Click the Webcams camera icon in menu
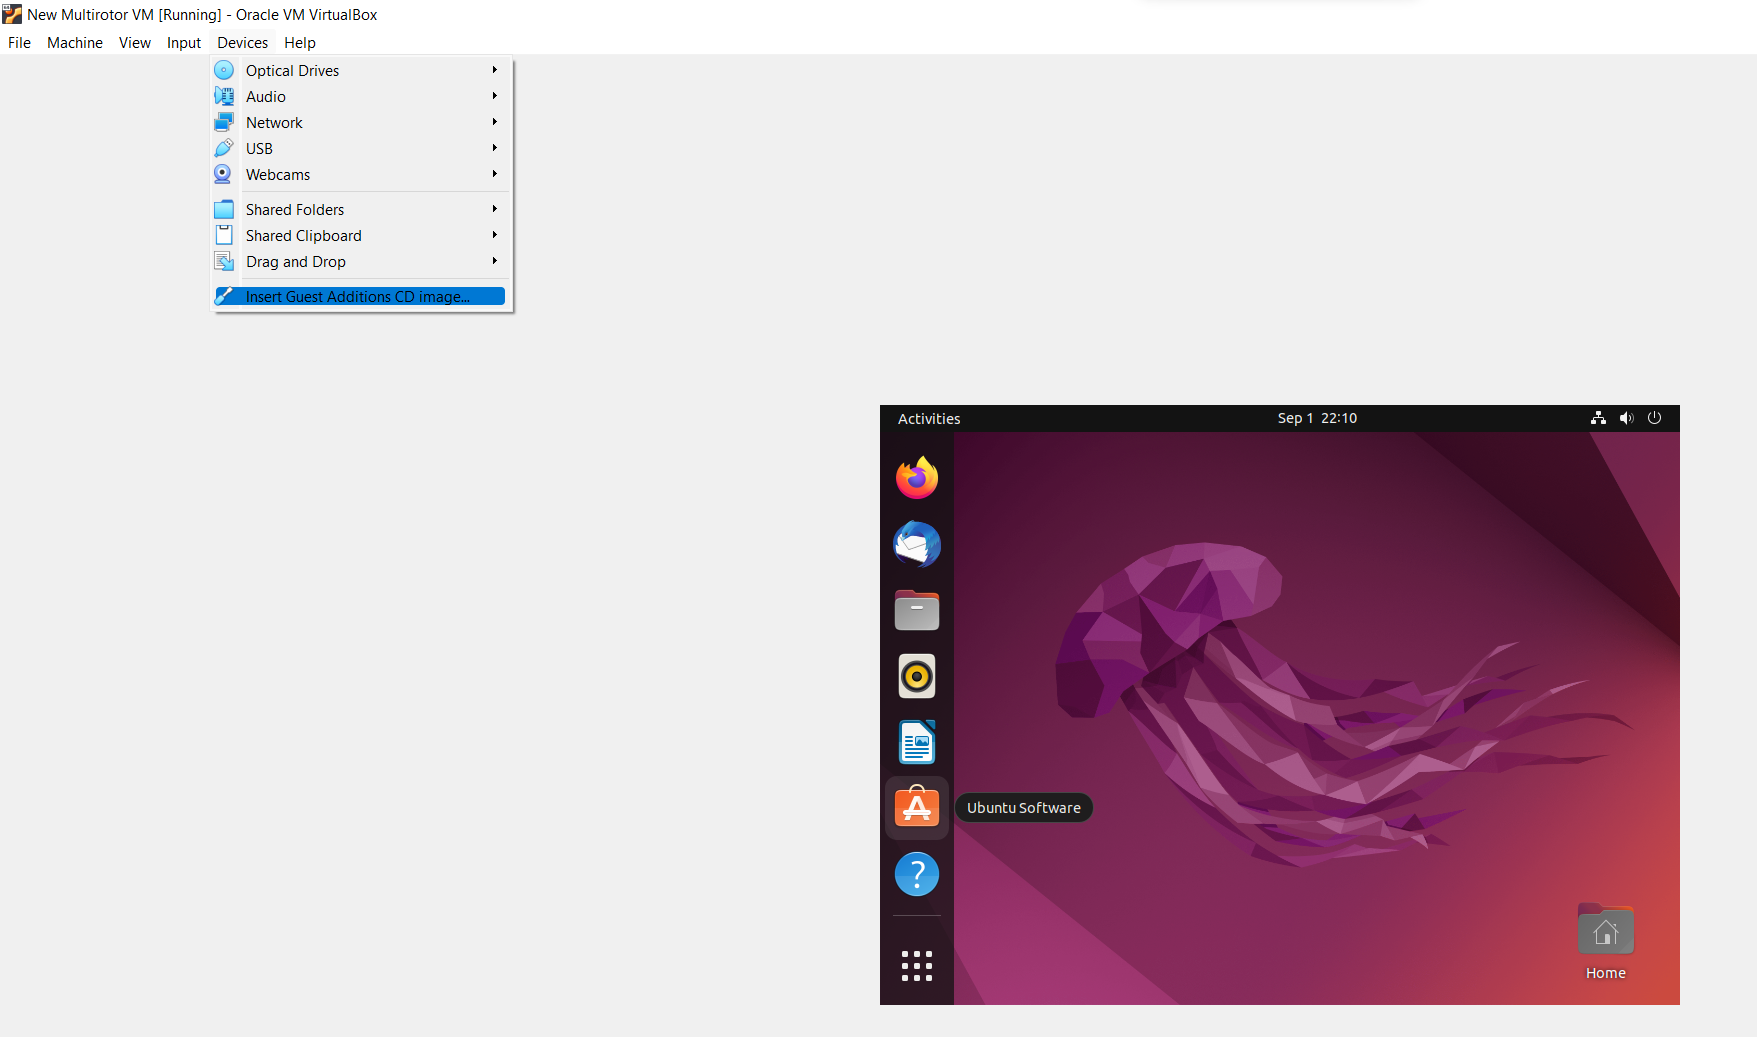The height and width of the screenshot is (1037, 1757). (224, 174)
